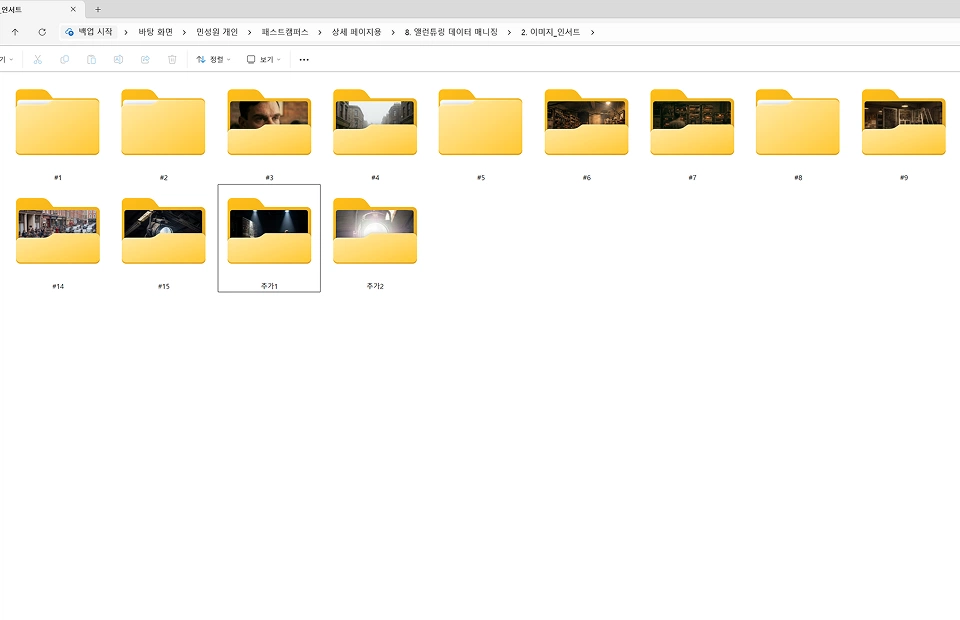Select folder #14 with city crowd thumbnail
This screenshot has height=620, width=960.
click(58, 231)
